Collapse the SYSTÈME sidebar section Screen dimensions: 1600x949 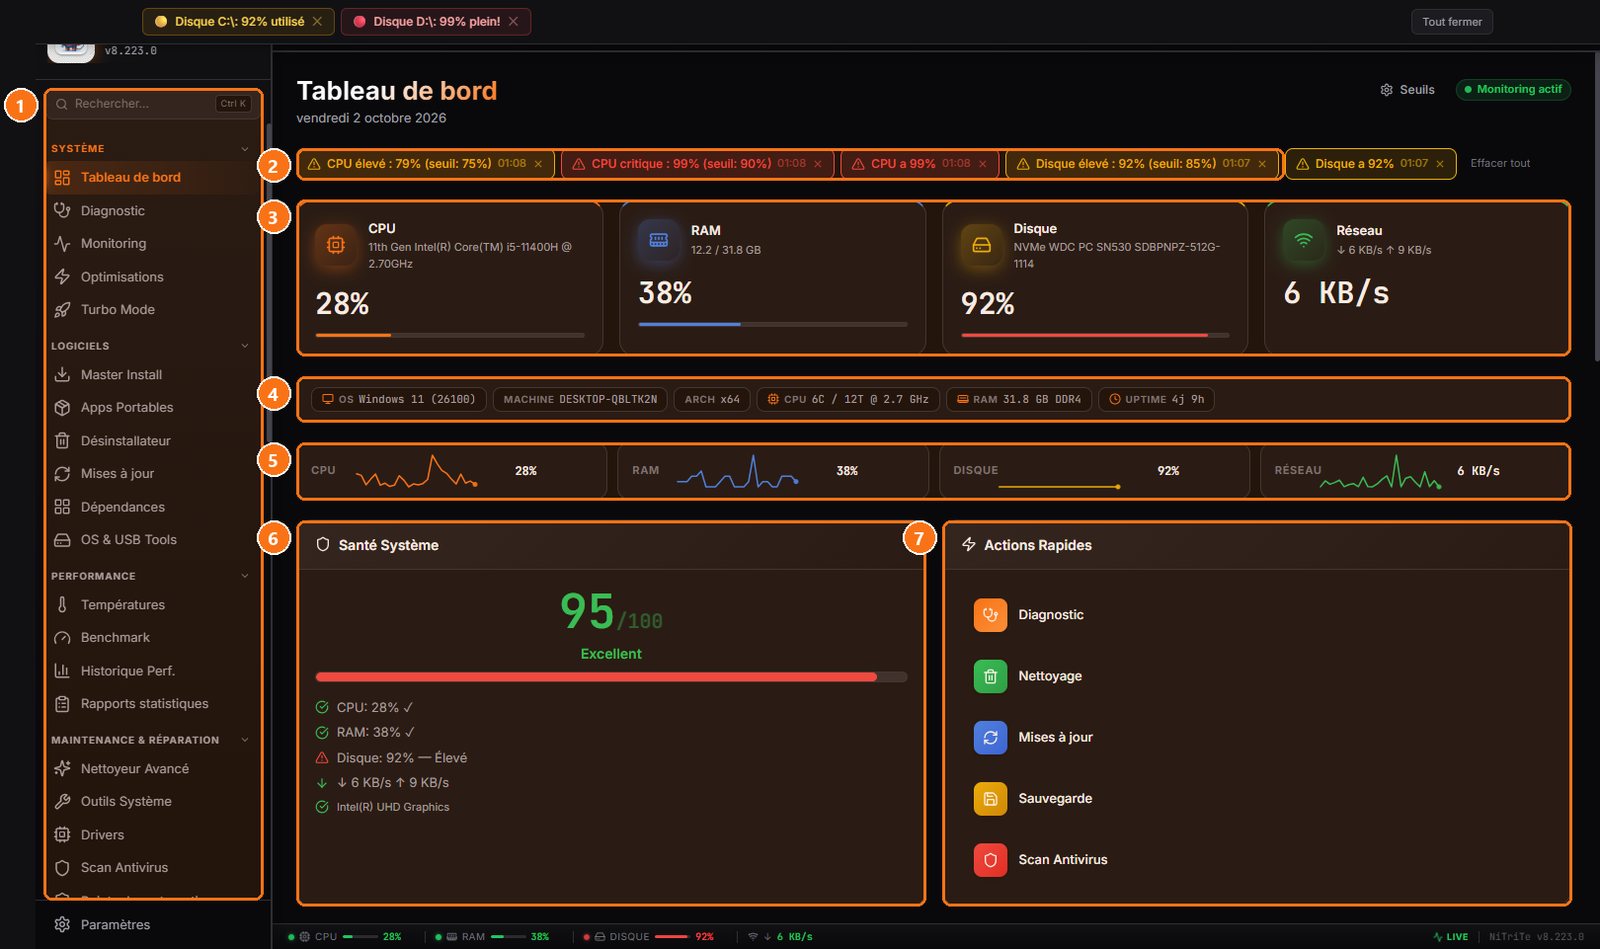click(245, 149)
